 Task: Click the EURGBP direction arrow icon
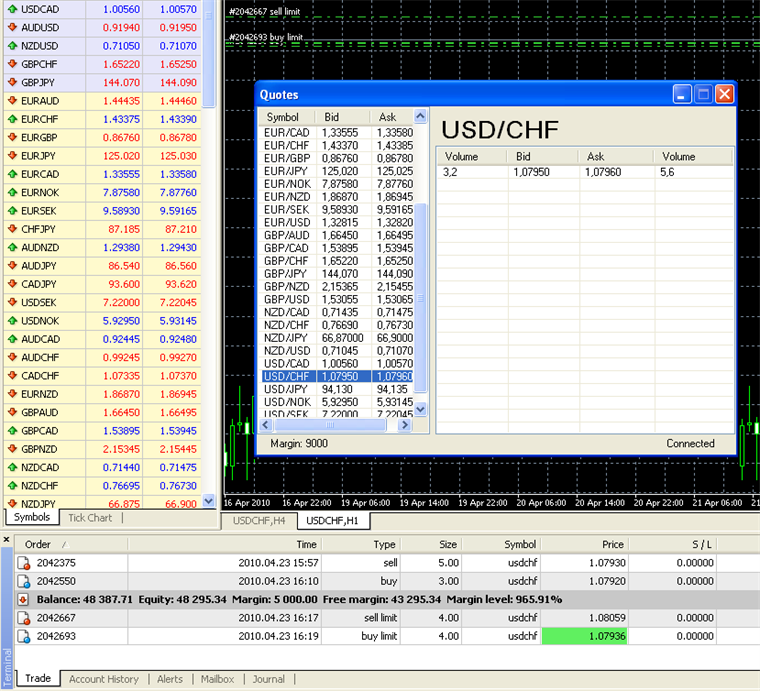pyautogui.click(x=13, y=138)
